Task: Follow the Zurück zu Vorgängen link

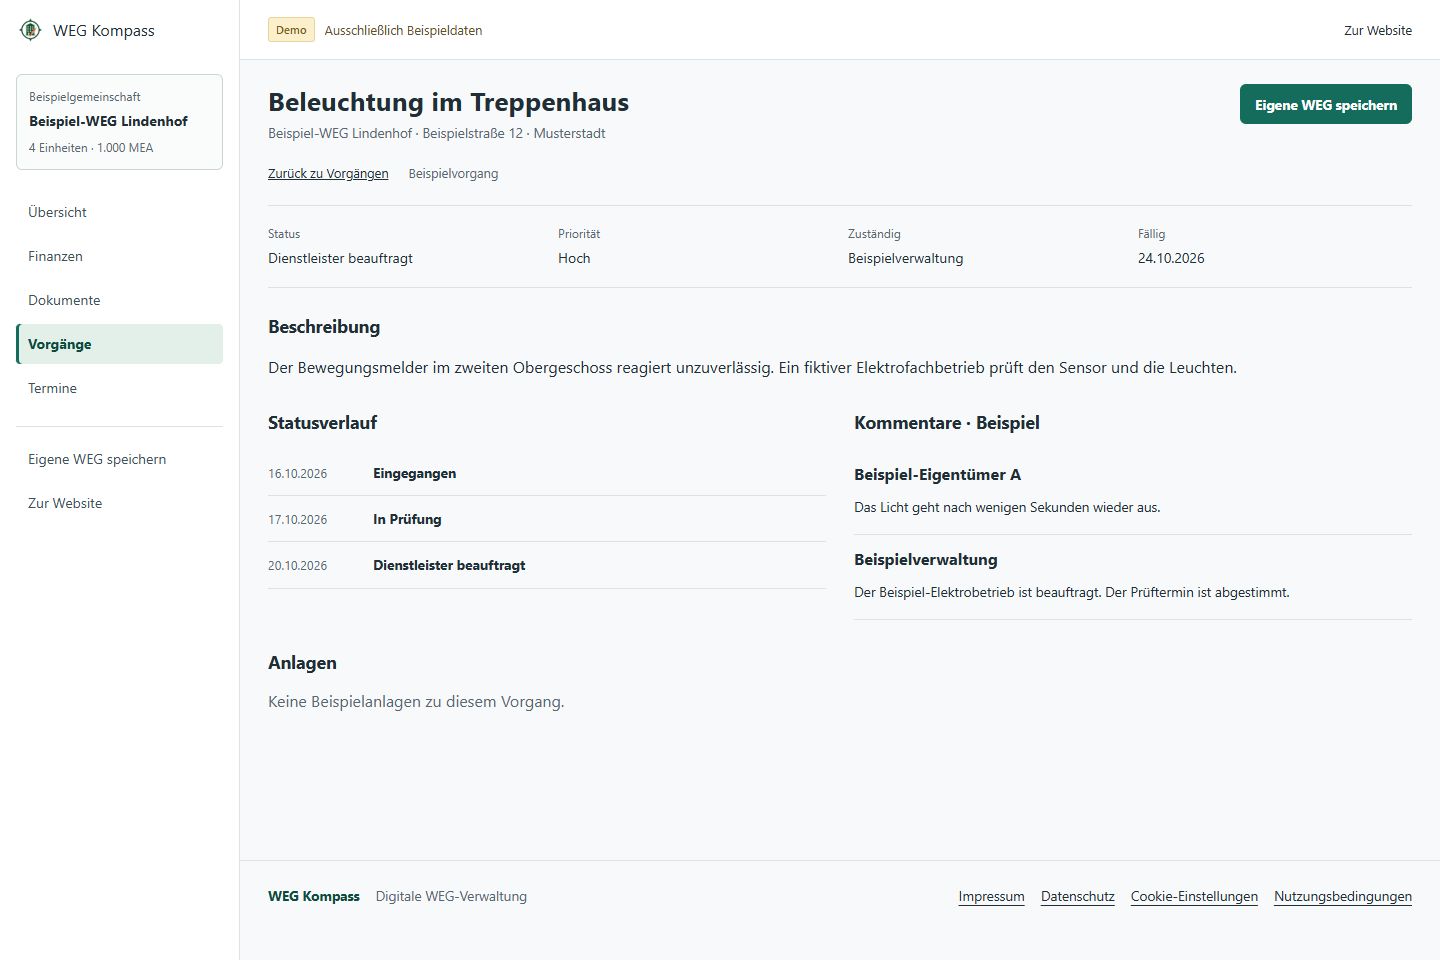Action: 328,173
